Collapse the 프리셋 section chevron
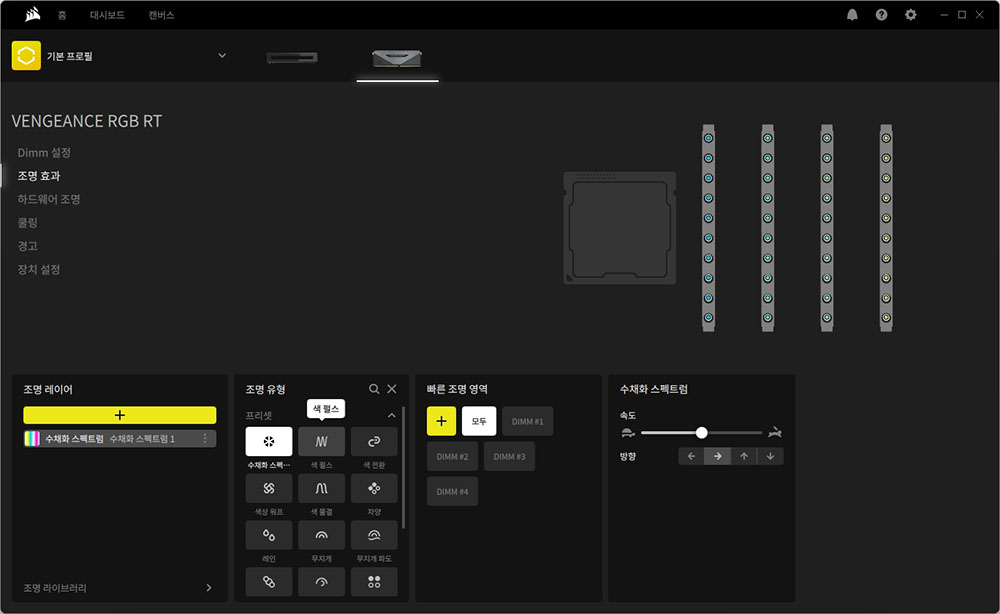Image resolution: width=1000 pixels, height=614 pixels. click(x=392, y=415)
